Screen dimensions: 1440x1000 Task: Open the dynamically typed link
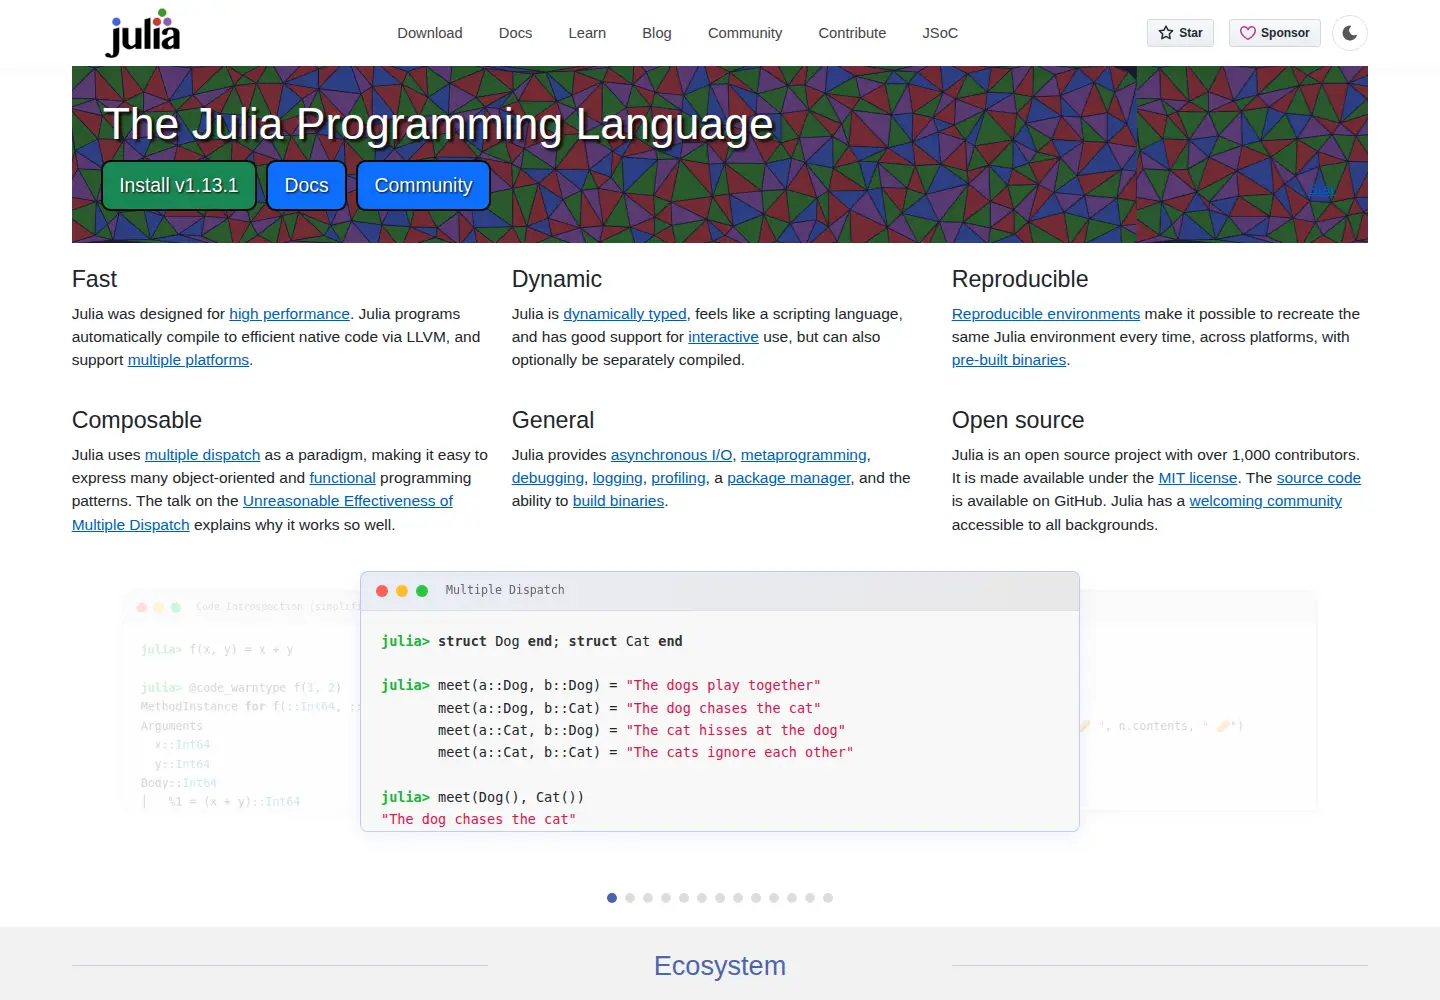[x=625, y=314]
